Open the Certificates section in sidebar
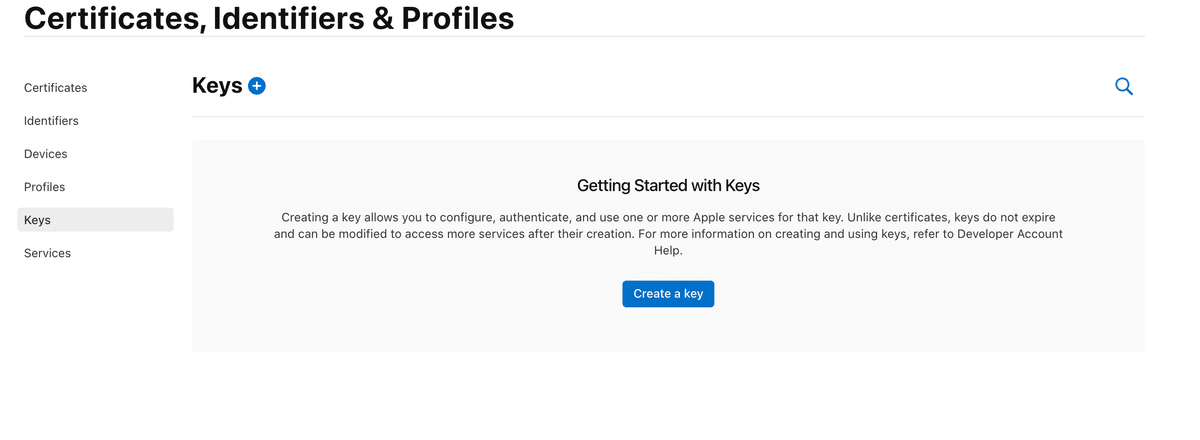 [x=56, y=88]
